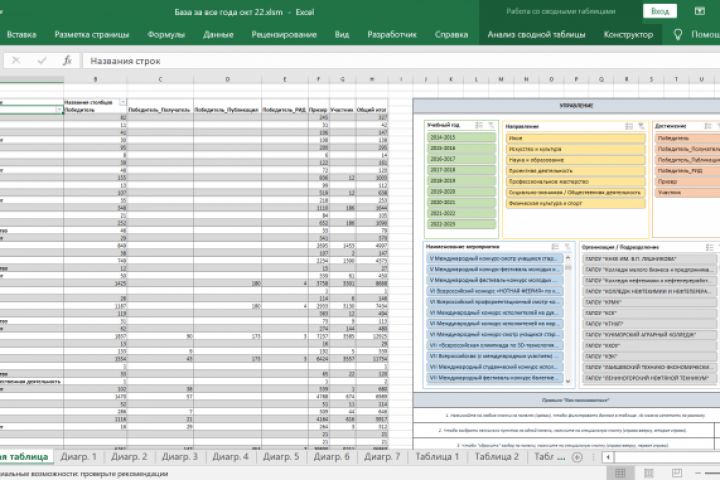Switch to Диагр. 3 sheet tab
Viewport: 720px width, 480px height.
tap(180, 457)
